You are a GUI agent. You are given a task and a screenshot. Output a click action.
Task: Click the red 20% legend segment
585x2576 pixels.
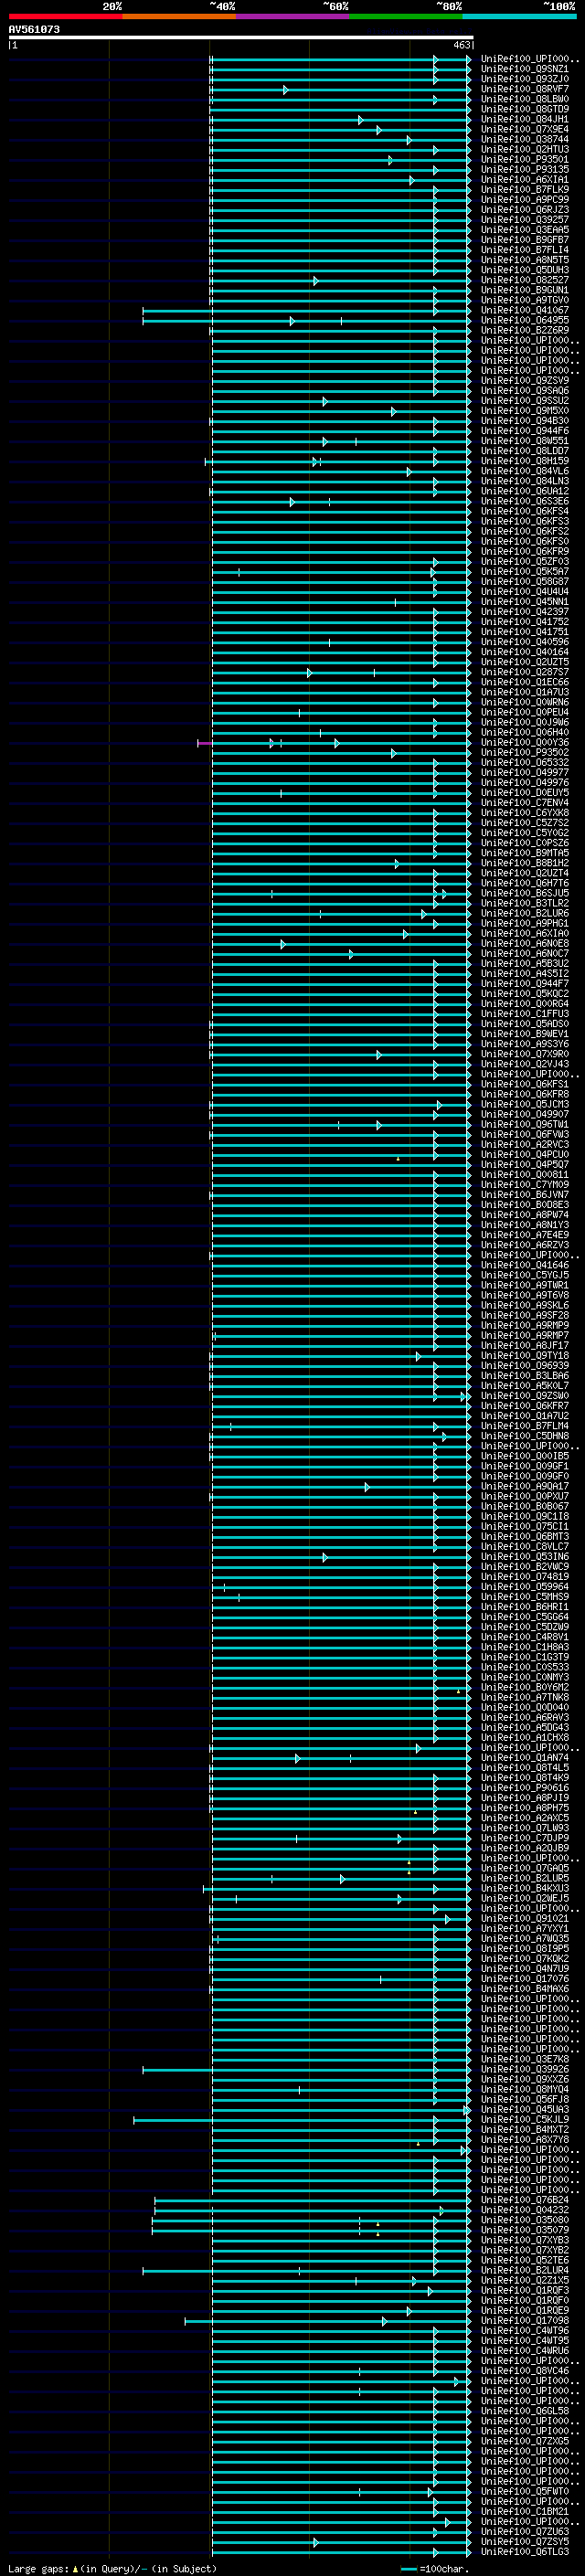click(x=65, y=16)
